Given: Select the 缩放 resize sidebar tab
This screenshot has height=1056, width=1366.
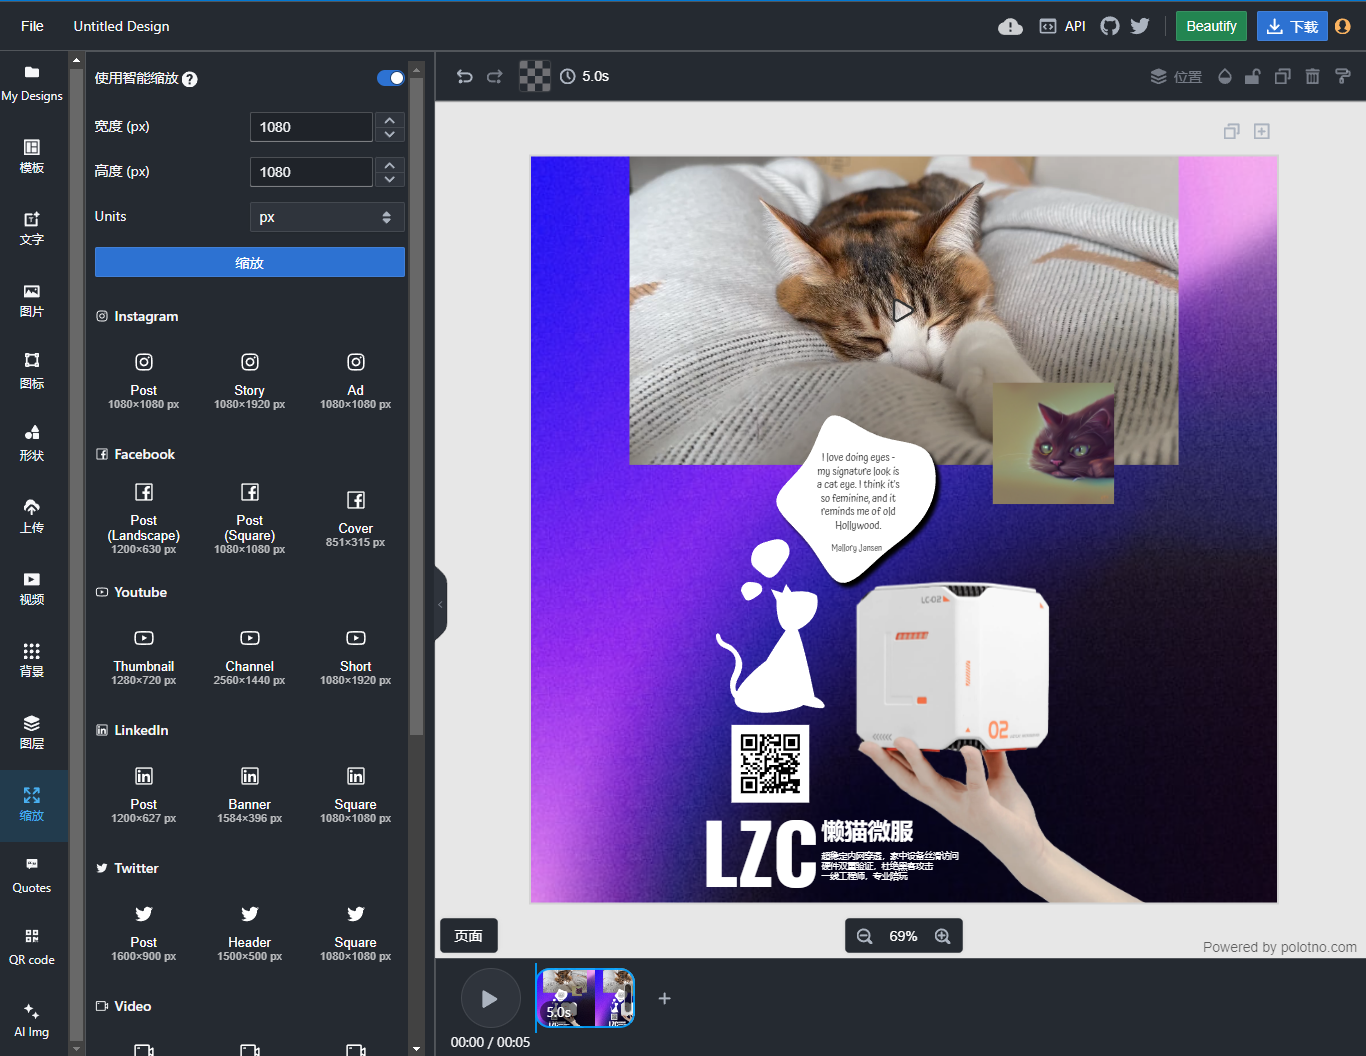Looking at the screenshot, I should pos(32,804).
